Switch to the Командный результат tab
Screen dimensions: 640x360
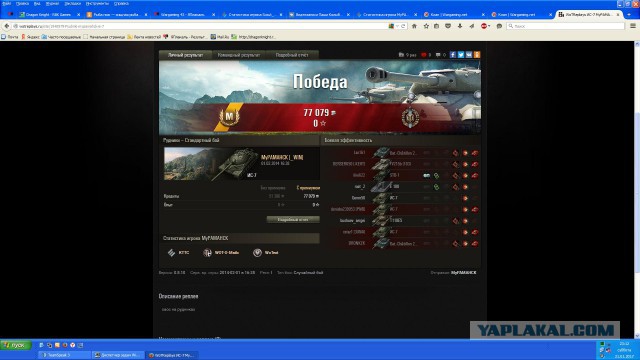pyautogui.click(x=239, y=55)
